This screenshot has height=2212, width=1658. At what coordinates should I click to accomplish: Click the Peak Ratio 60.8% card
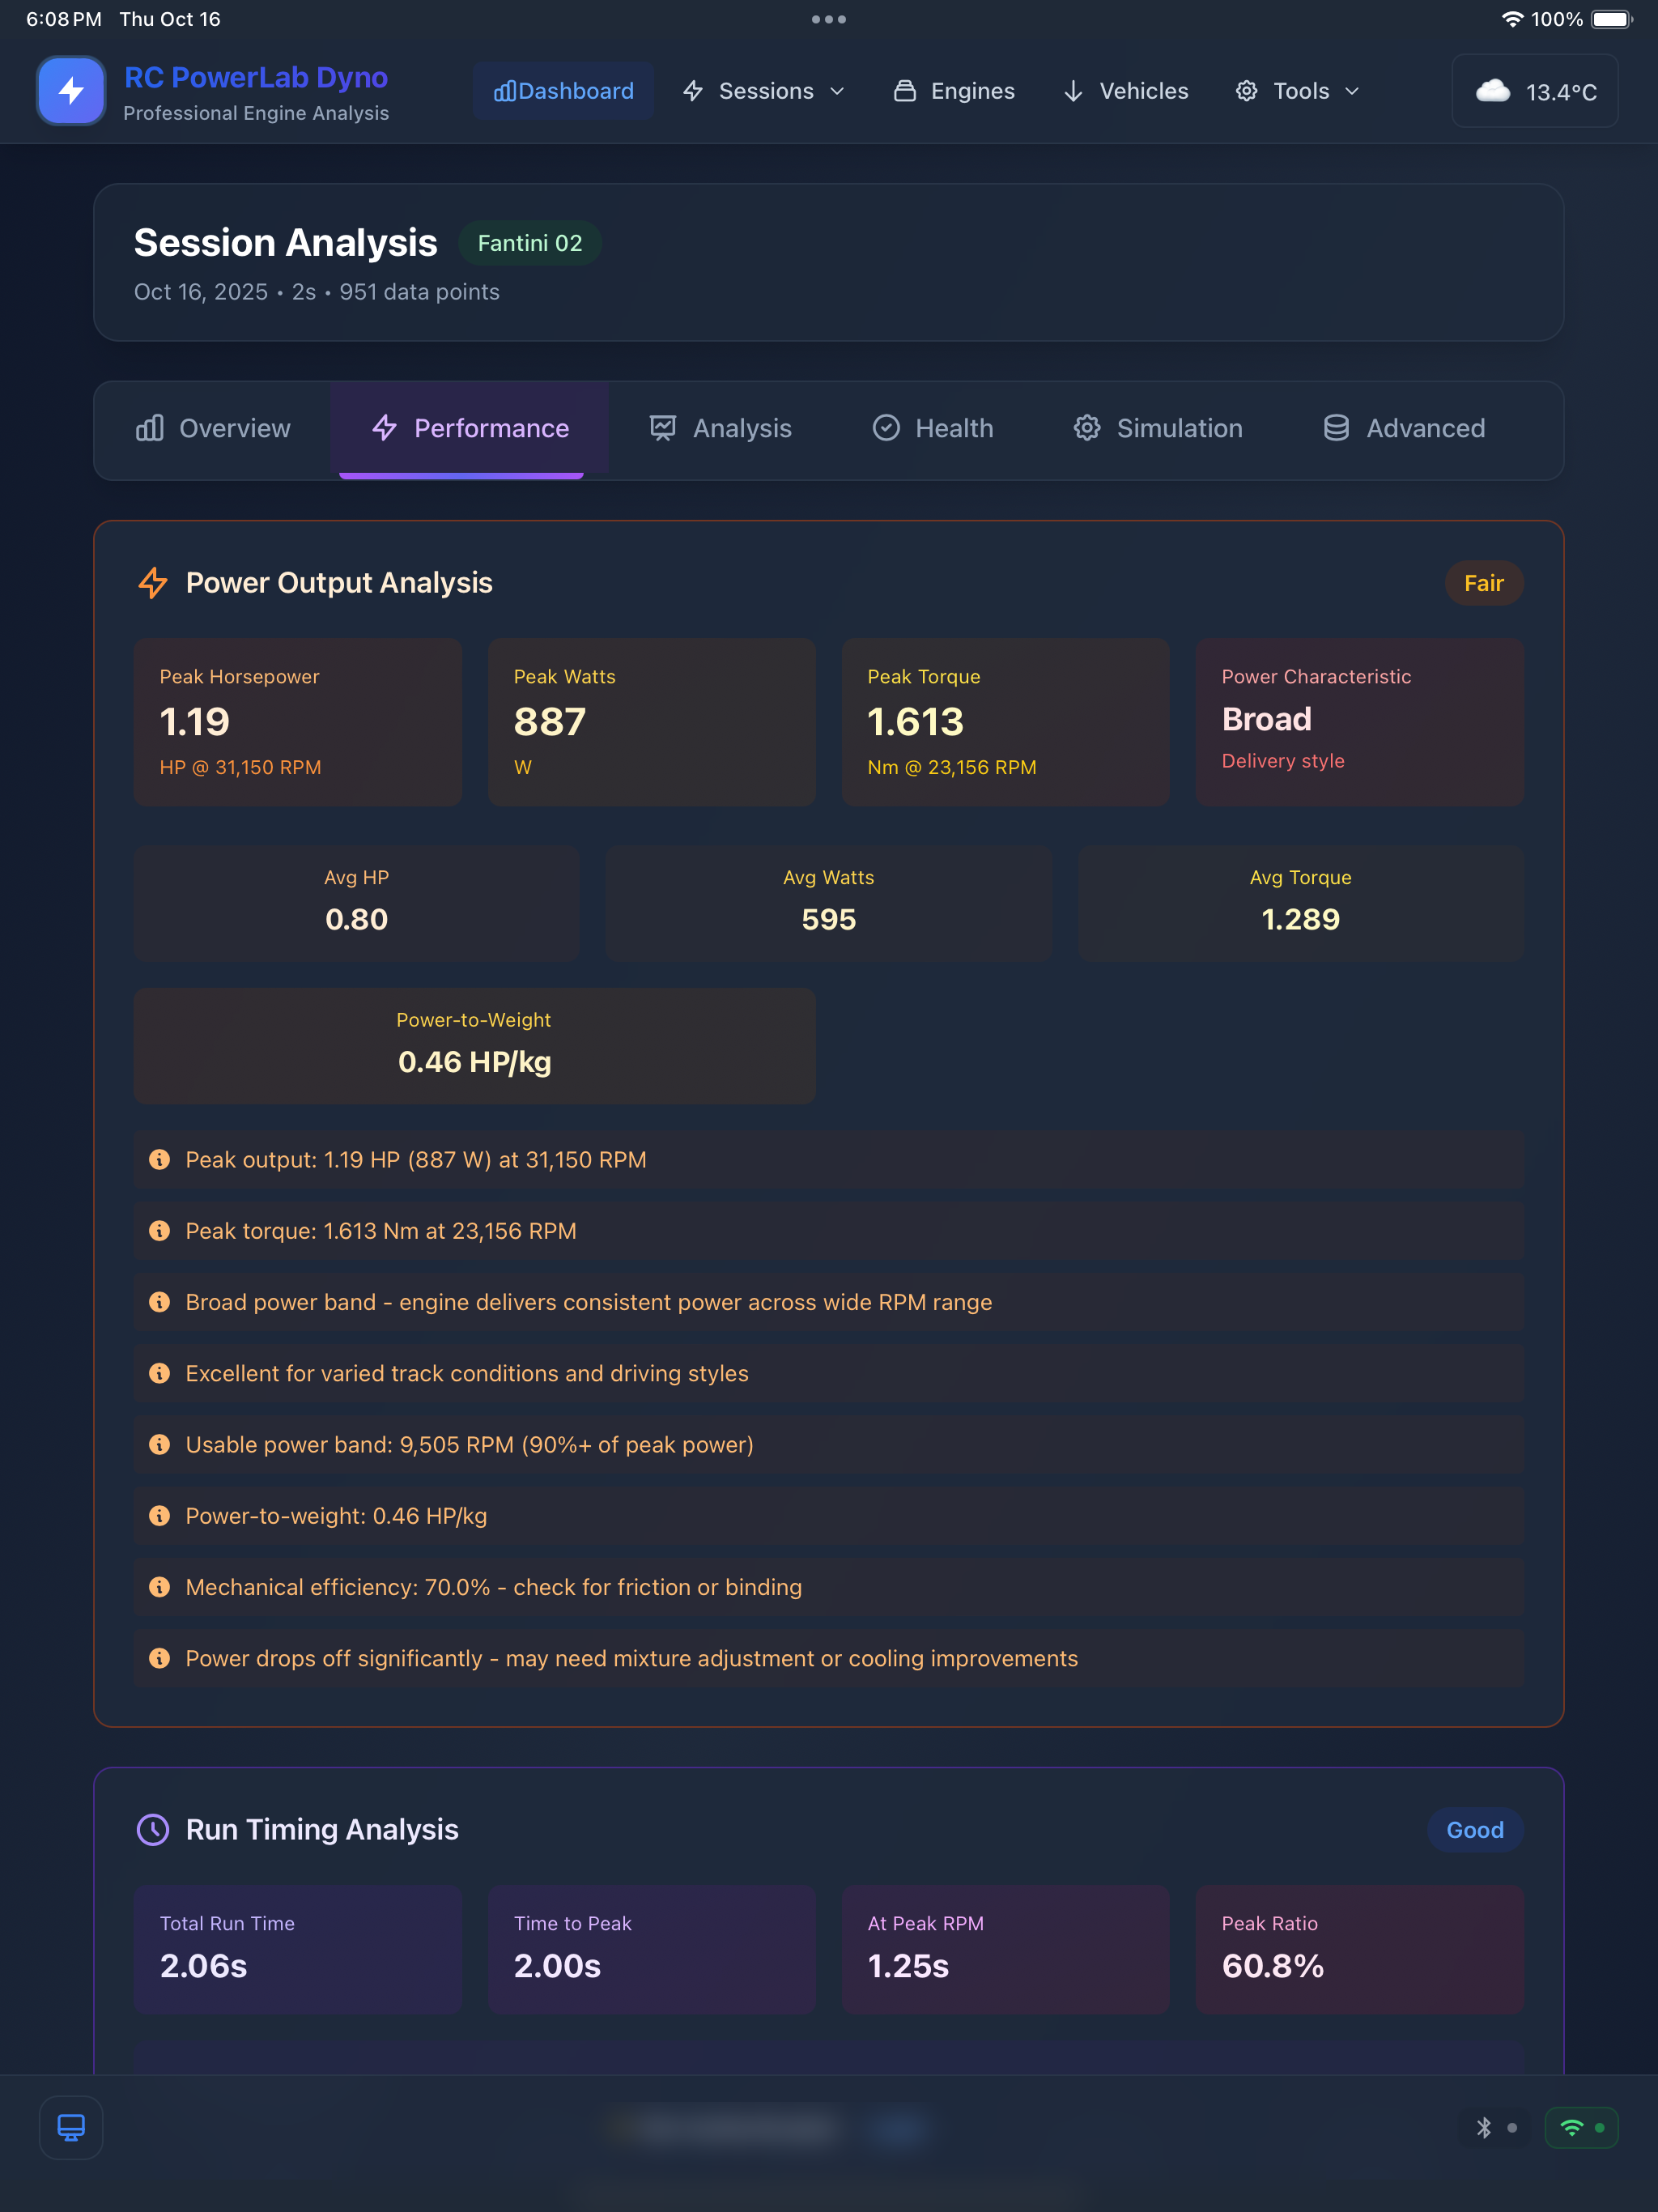[1360, 1950]
